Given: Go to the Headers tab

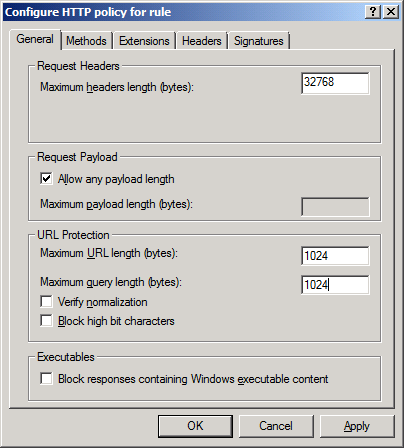Looking at the screenshot, I should 202,41.
